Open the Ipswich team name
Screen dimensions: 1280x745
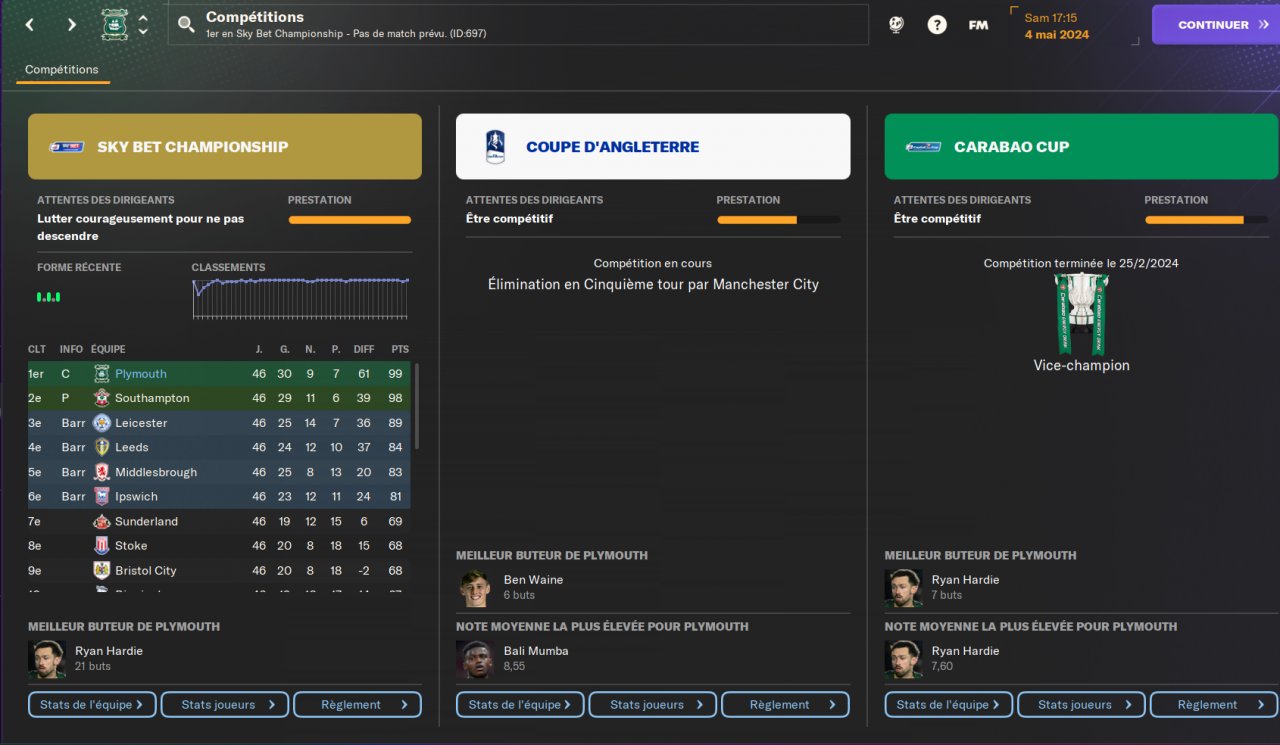[136, 496]
